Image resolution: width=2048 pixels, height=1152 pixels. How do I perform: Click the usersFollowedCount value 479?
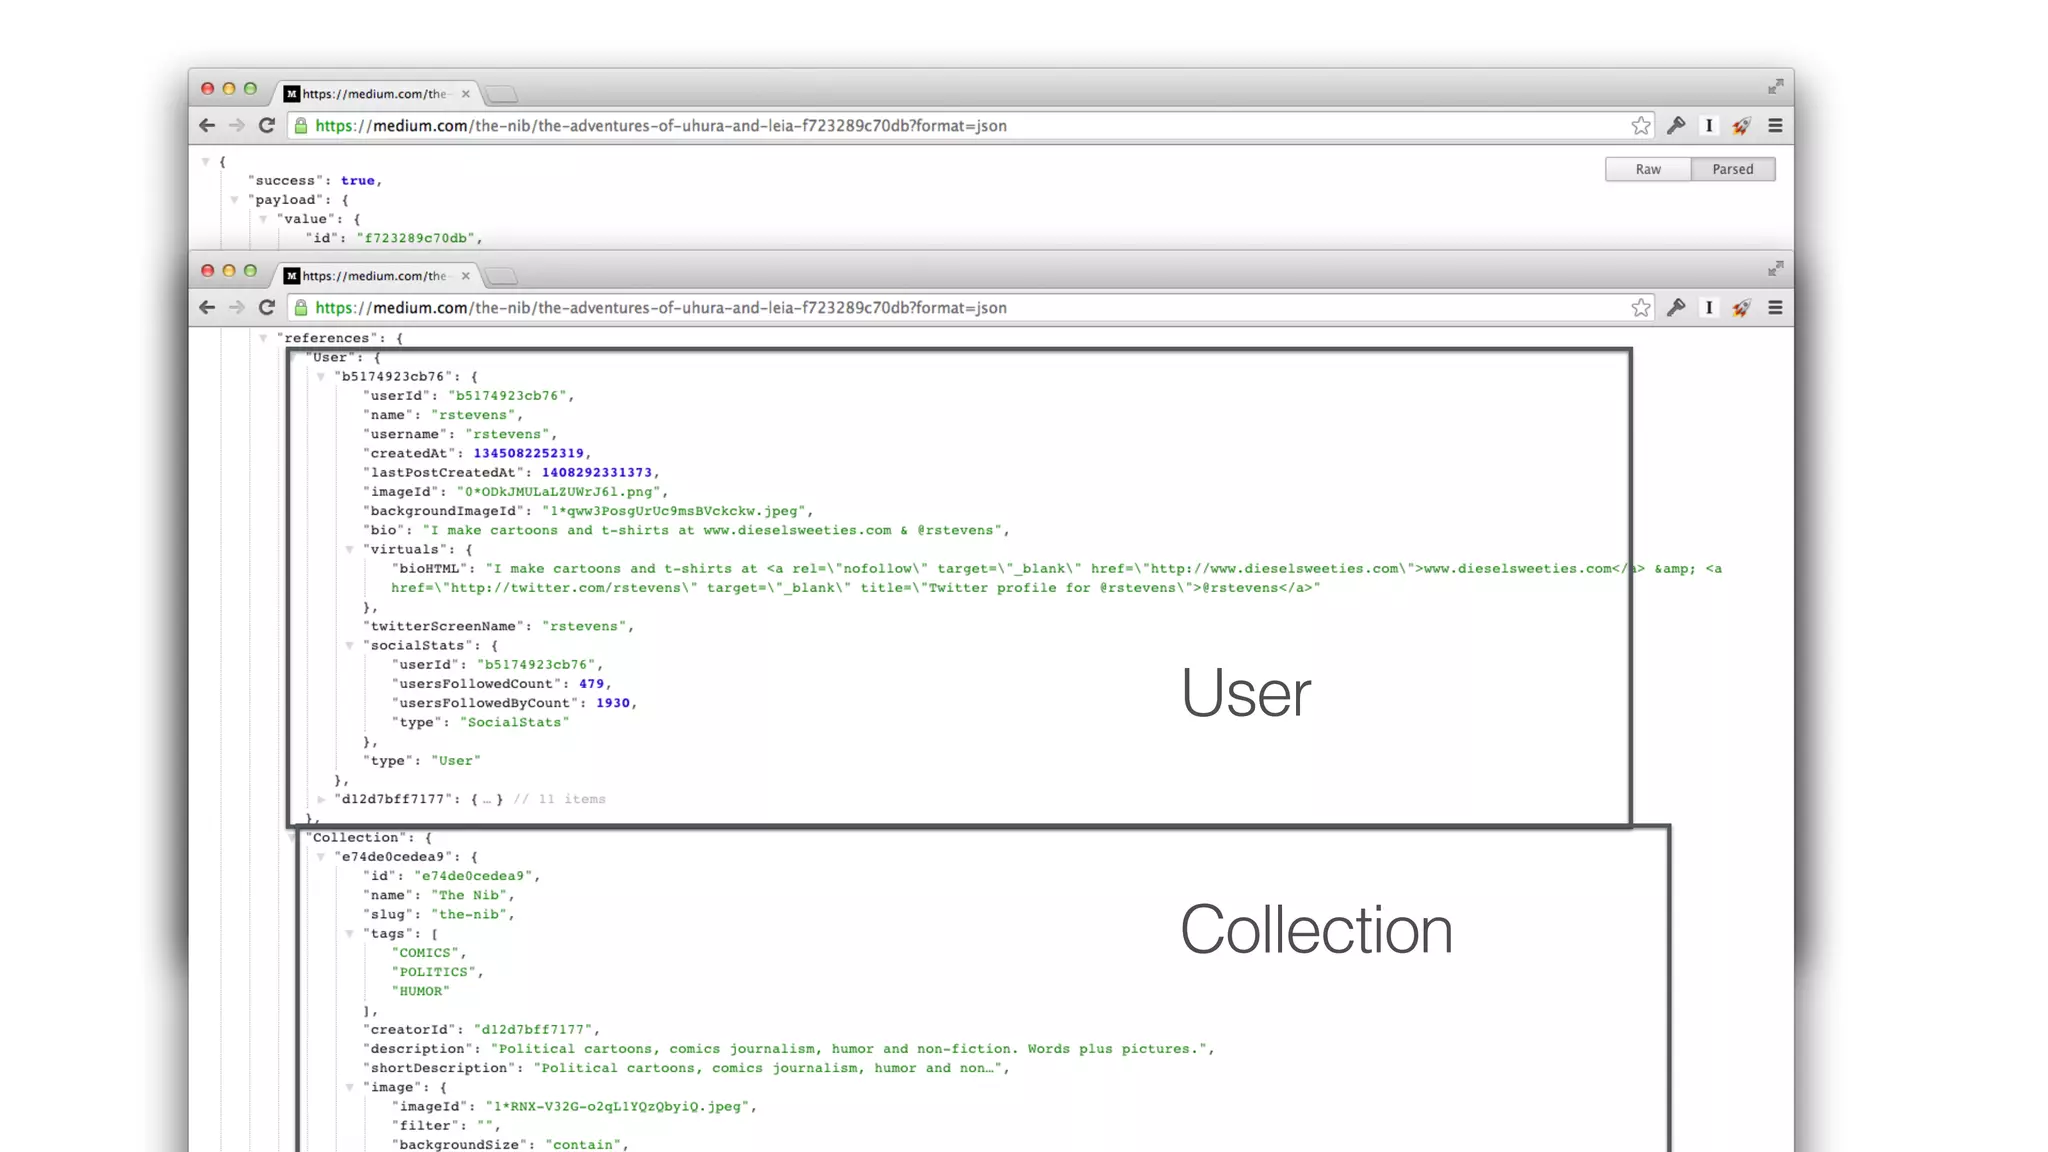(591, 684)
